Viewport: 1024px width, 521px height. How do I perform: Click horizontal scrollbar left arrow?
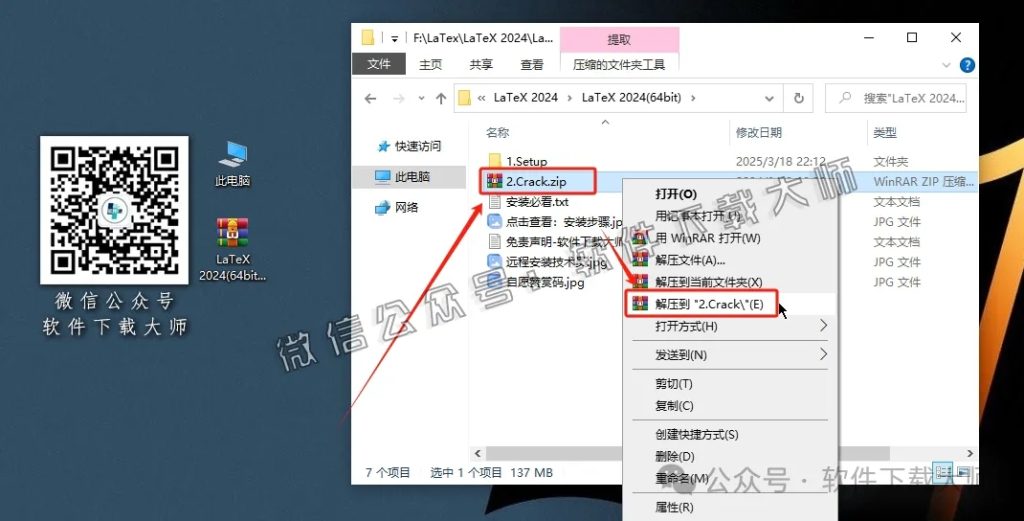(x=477, y=453)
